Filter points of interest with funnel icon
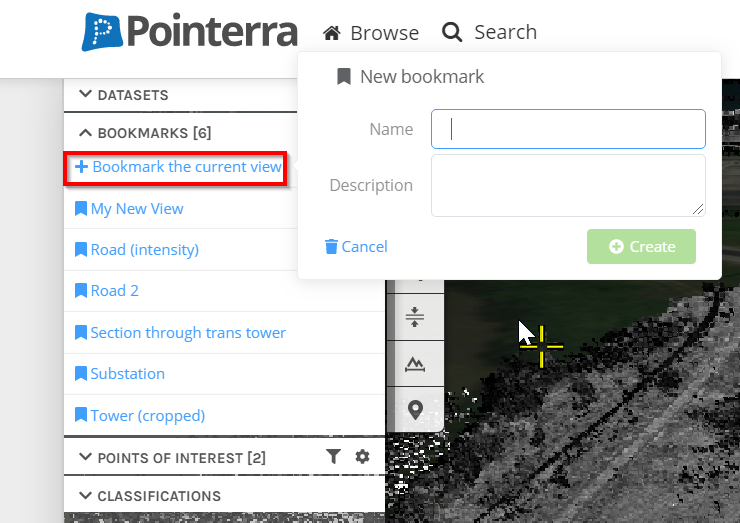This screenshot has width=740, height=523. click(333, 456)
